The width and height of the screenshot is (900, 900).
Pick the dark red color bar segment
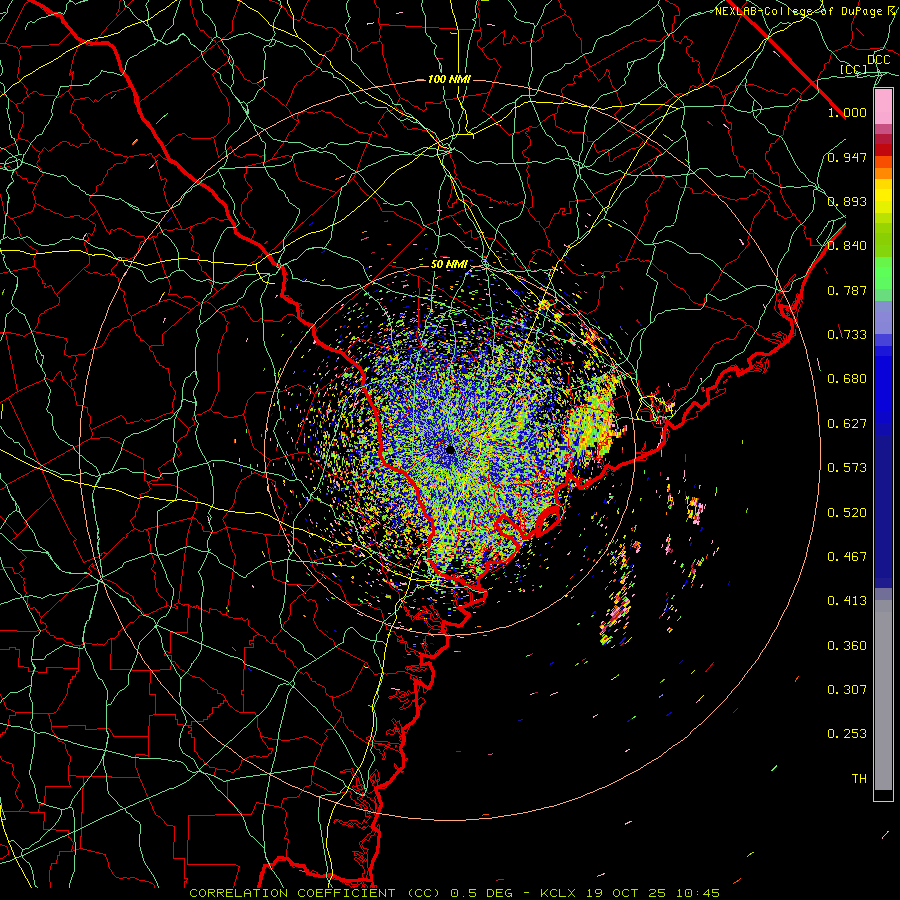pos(883,150)
